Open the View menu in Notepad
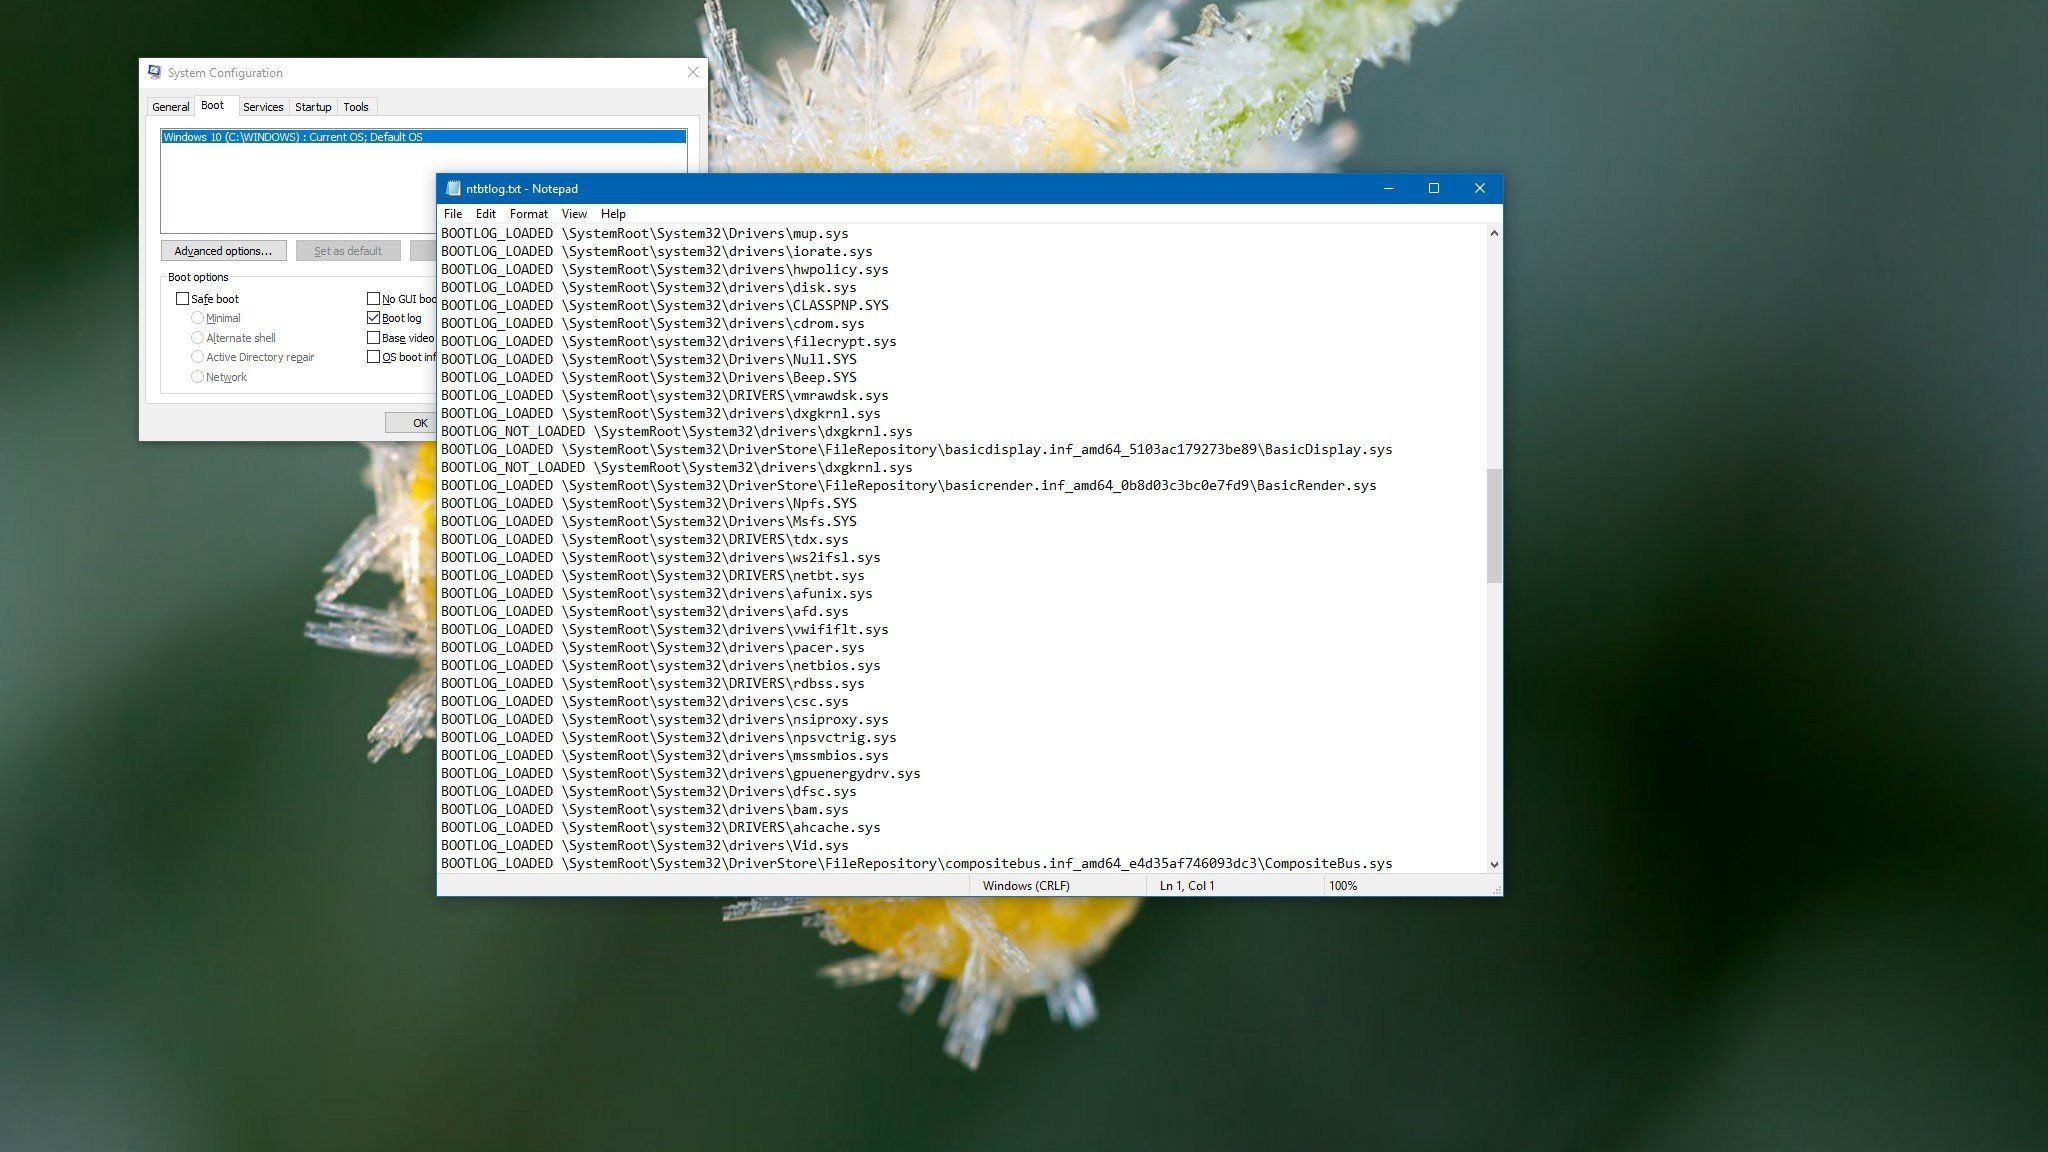The height and width of the screenshot is (1152, 2048). [574, 214]
